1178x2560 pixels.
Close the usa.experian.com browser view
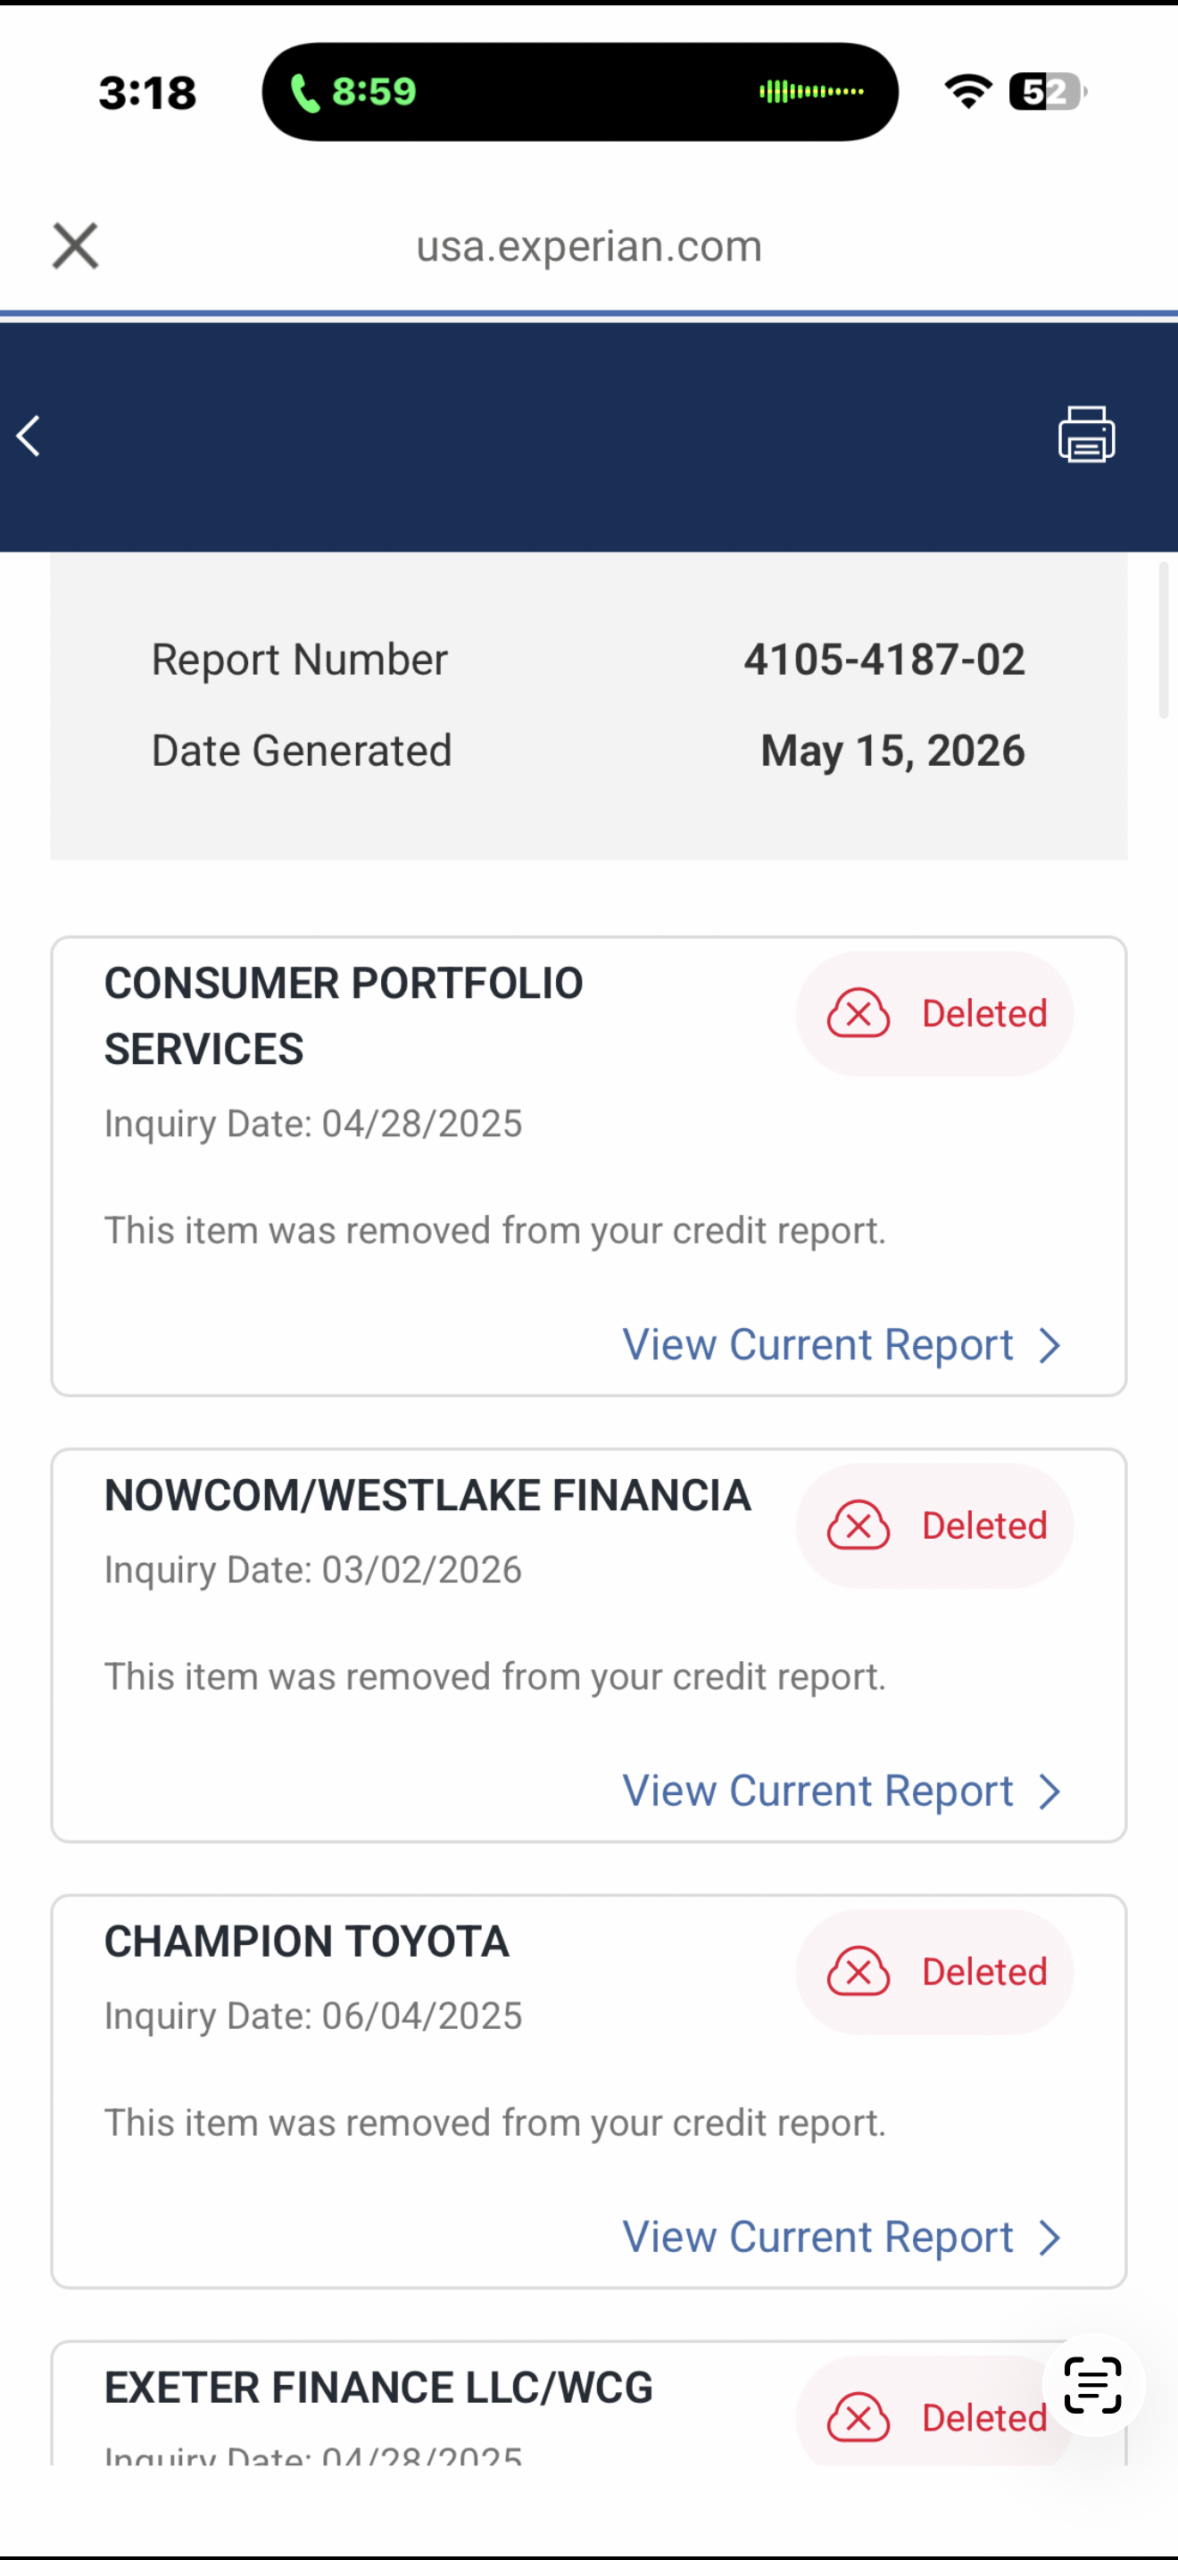click(x=75, y=246)
